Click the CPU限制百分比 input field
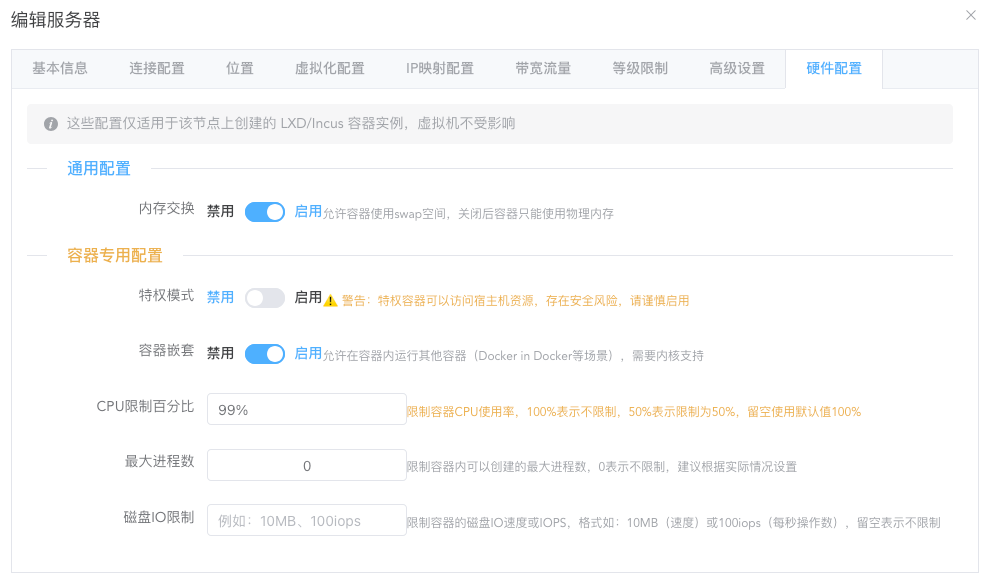984x582 pixels. (x=306, y=410)
